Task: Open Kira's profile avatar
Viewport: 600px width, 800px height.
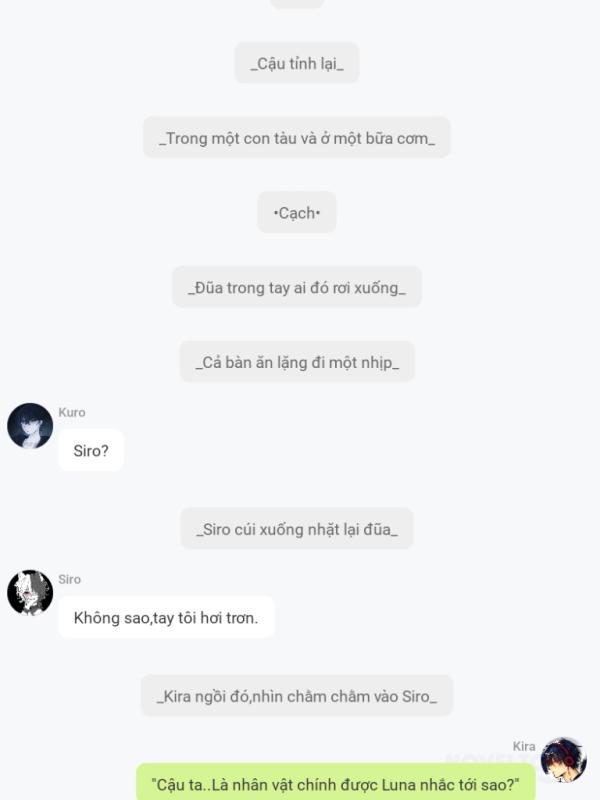Action: tap(563, 759)
